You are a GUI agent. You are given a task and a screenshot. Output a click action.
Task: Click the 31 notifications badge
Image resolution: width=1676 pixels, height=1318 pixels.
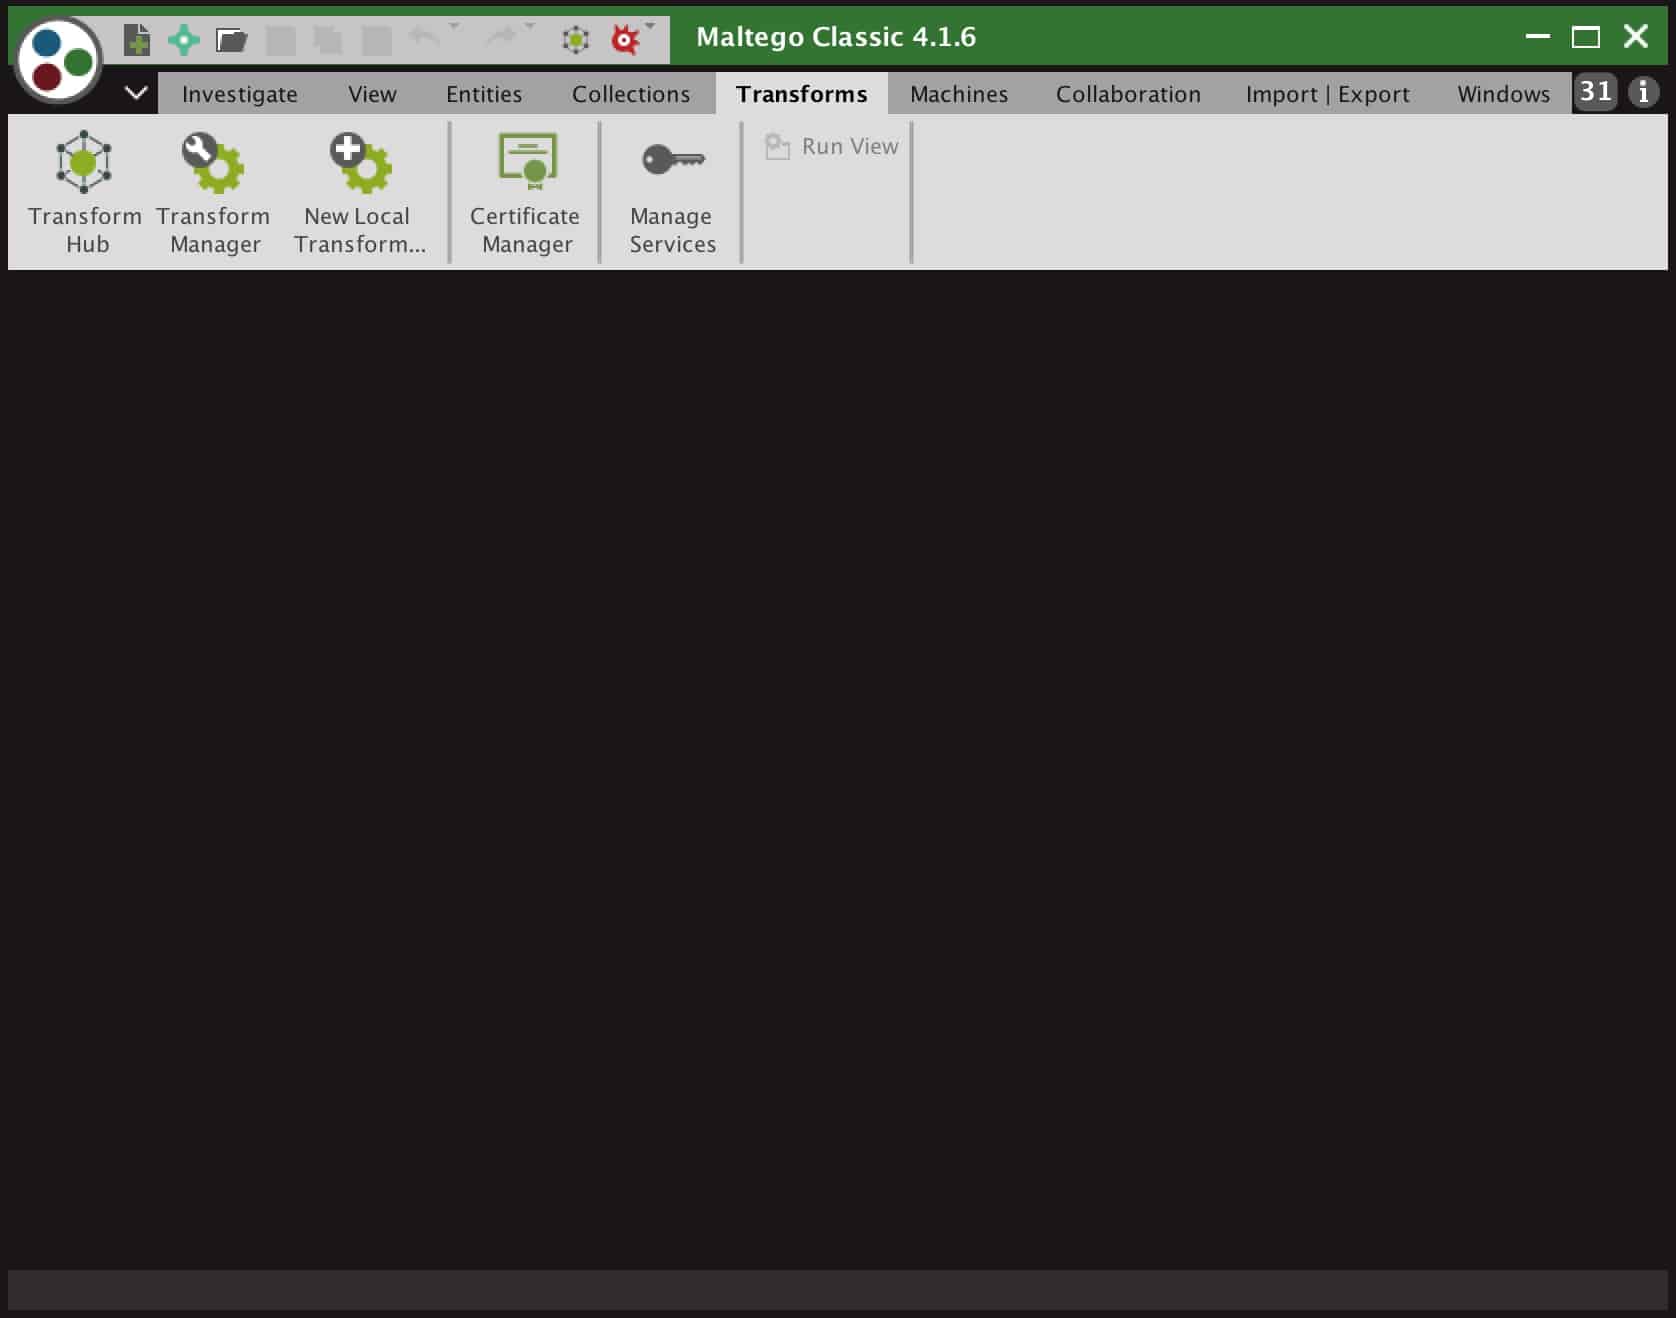click(x=1595, y=92)
